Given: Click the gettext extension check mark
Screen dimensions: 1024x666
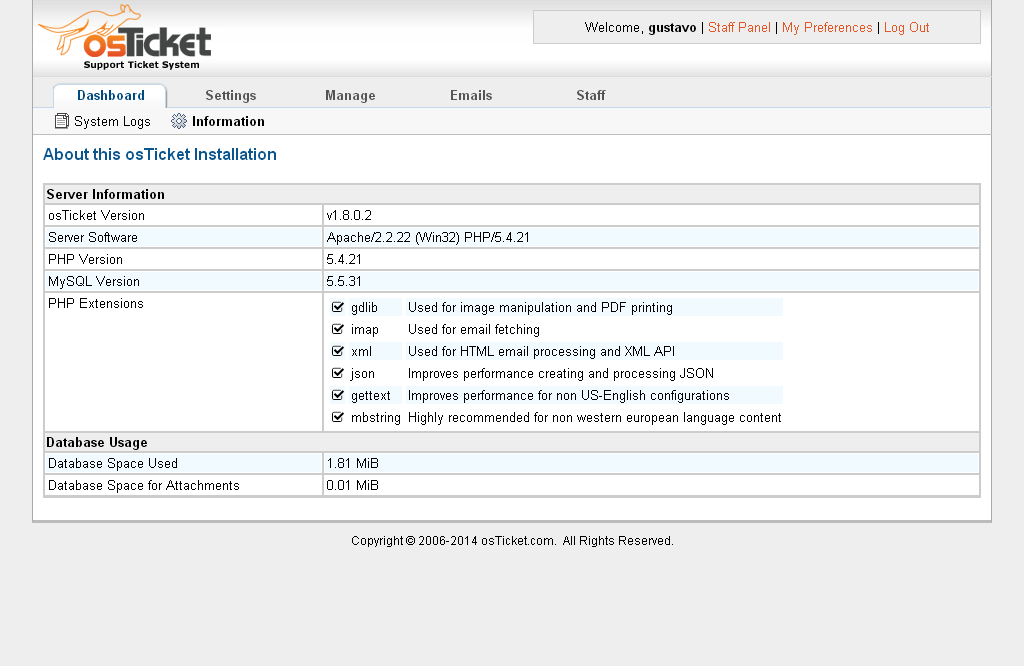Looking at the screenshot, I should click(x=338, y=395).
